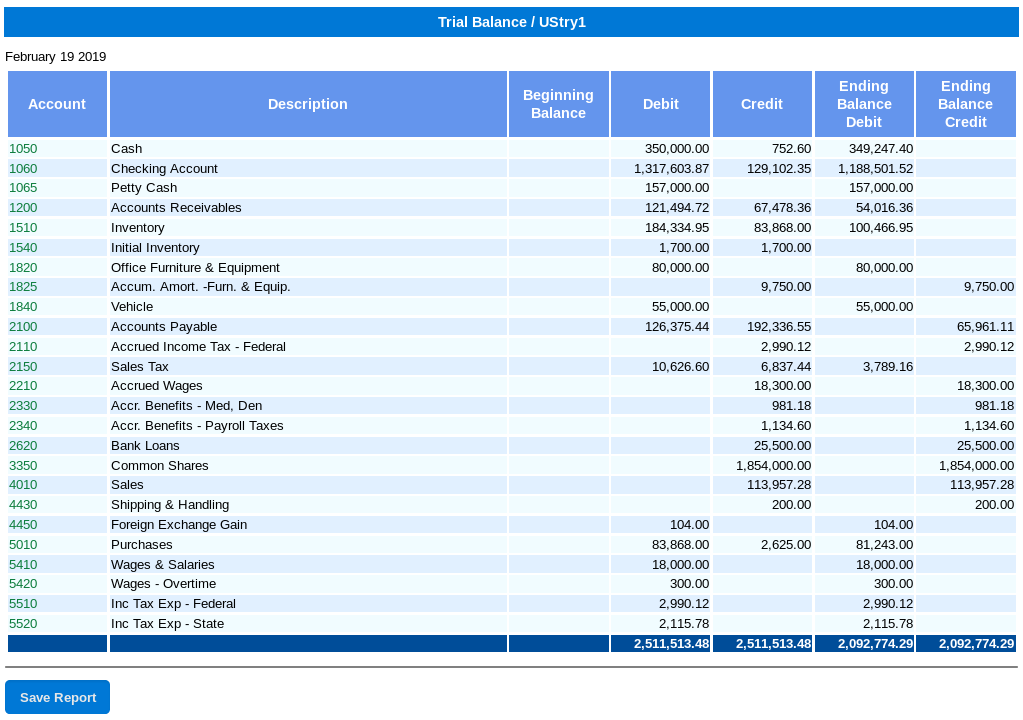Screen dimensions: 1023x720
Task: Open account 5510 link
Action: click(x=23, y=604)
